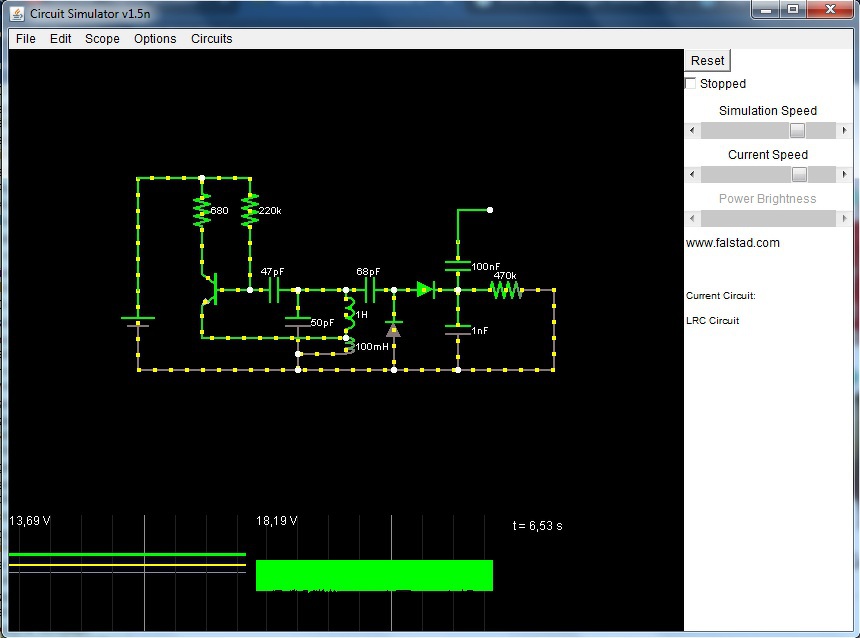860x638 pixels.
Task: Minimize the Circuit Simulator window
Action: (766, 9)
